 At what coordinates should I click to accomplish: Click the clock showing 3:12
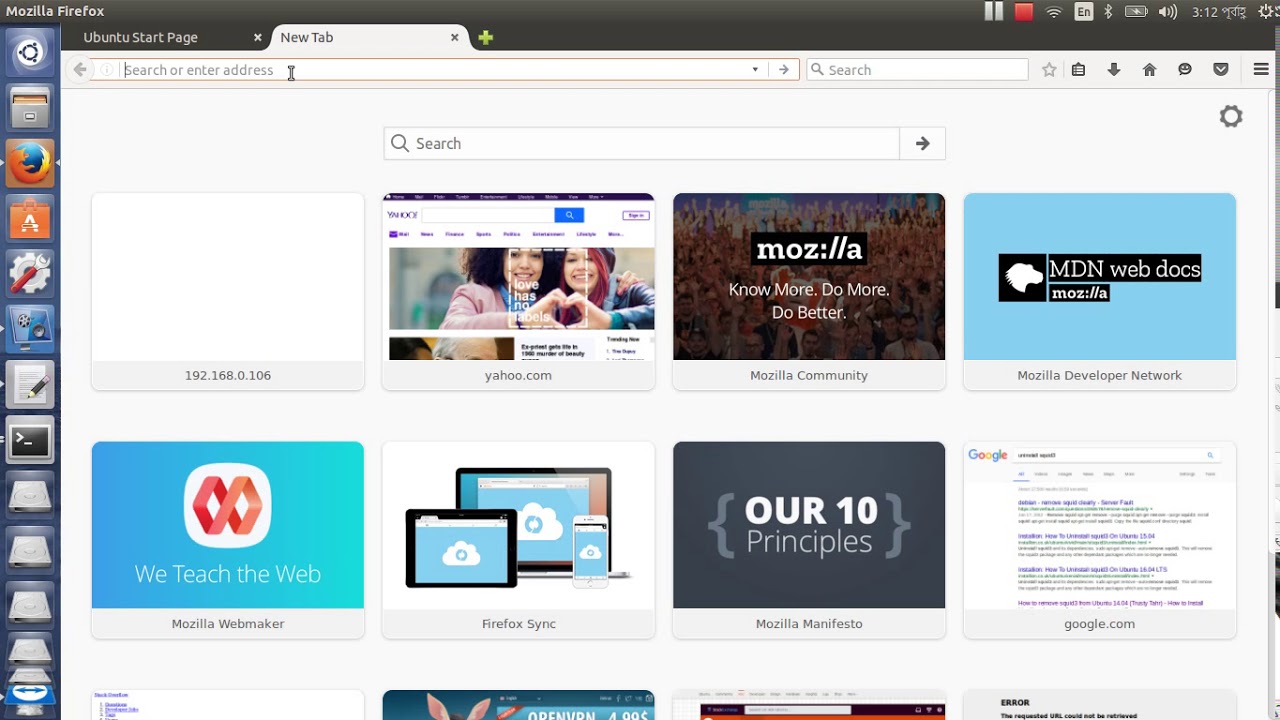[x=1218, y=12]
